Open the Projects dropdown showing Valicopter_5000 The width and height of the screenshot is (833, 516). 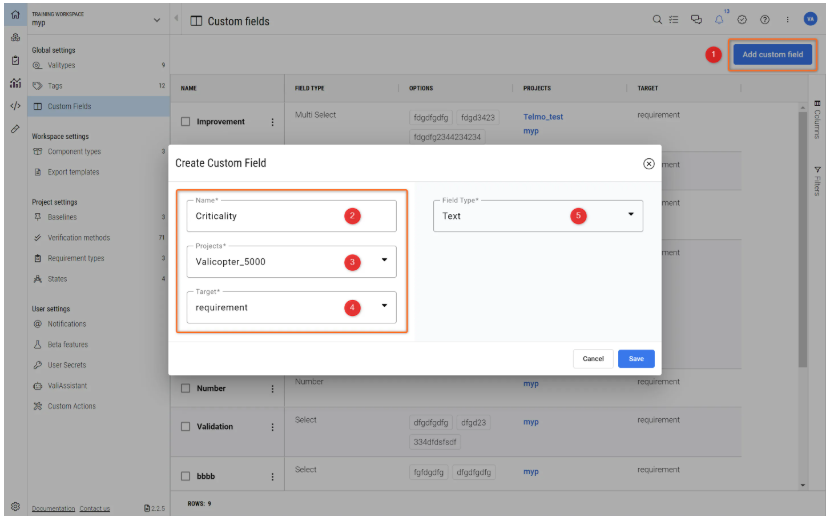click(291, 261)
